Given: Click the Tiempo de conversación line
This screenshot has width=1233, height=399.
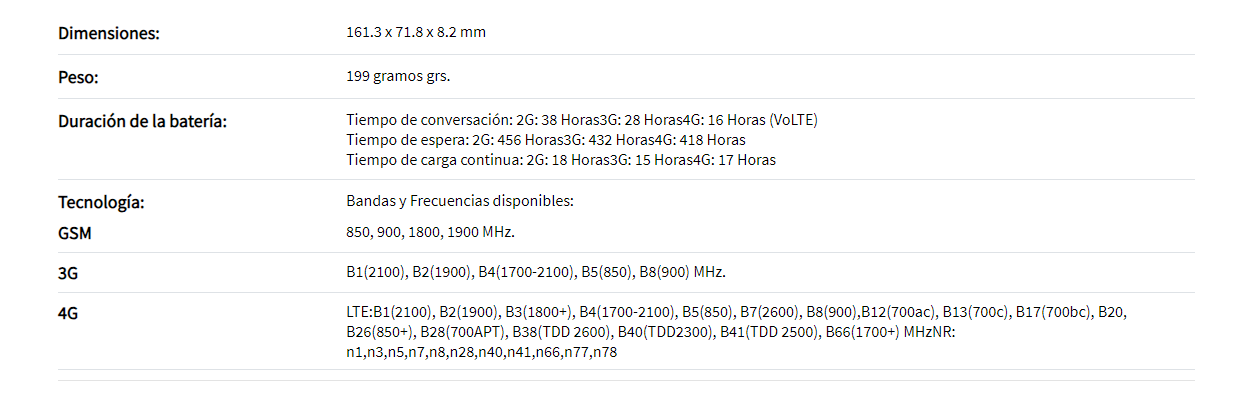Looking at the screenshot, I should [582, 120].
